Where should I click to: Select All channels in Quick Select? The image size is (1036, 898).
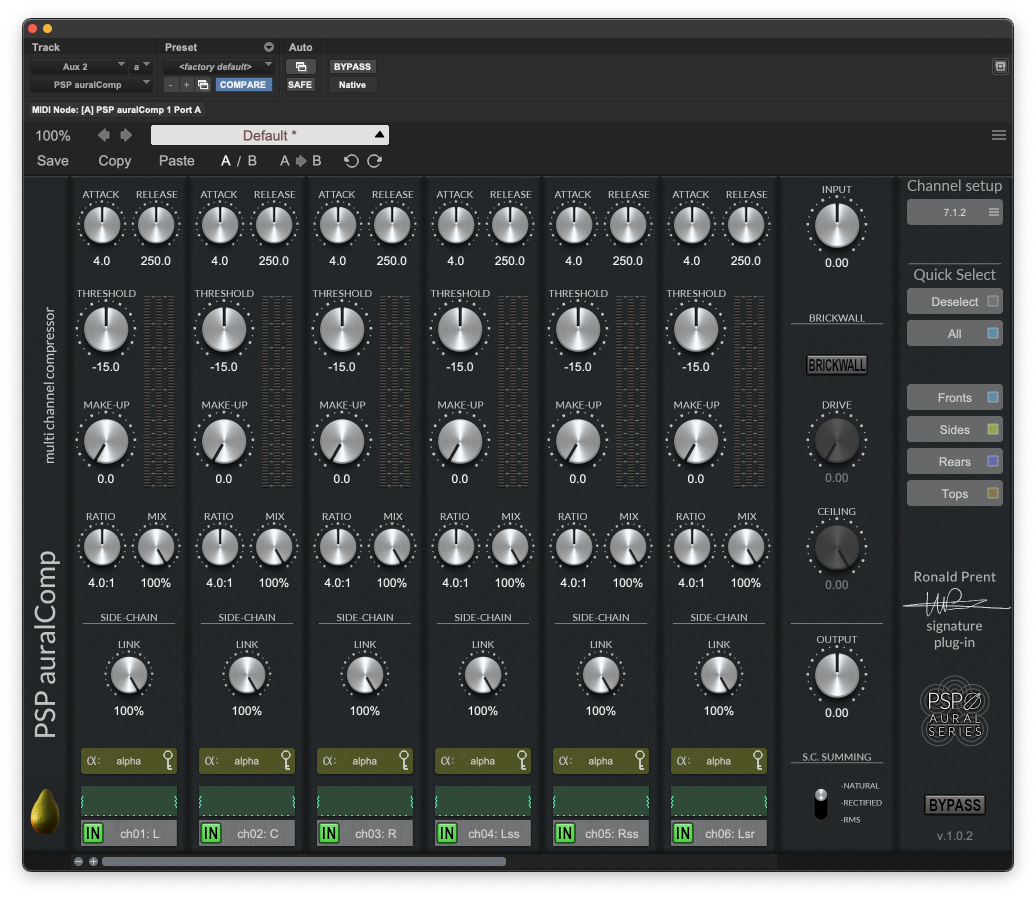[955, 333]
